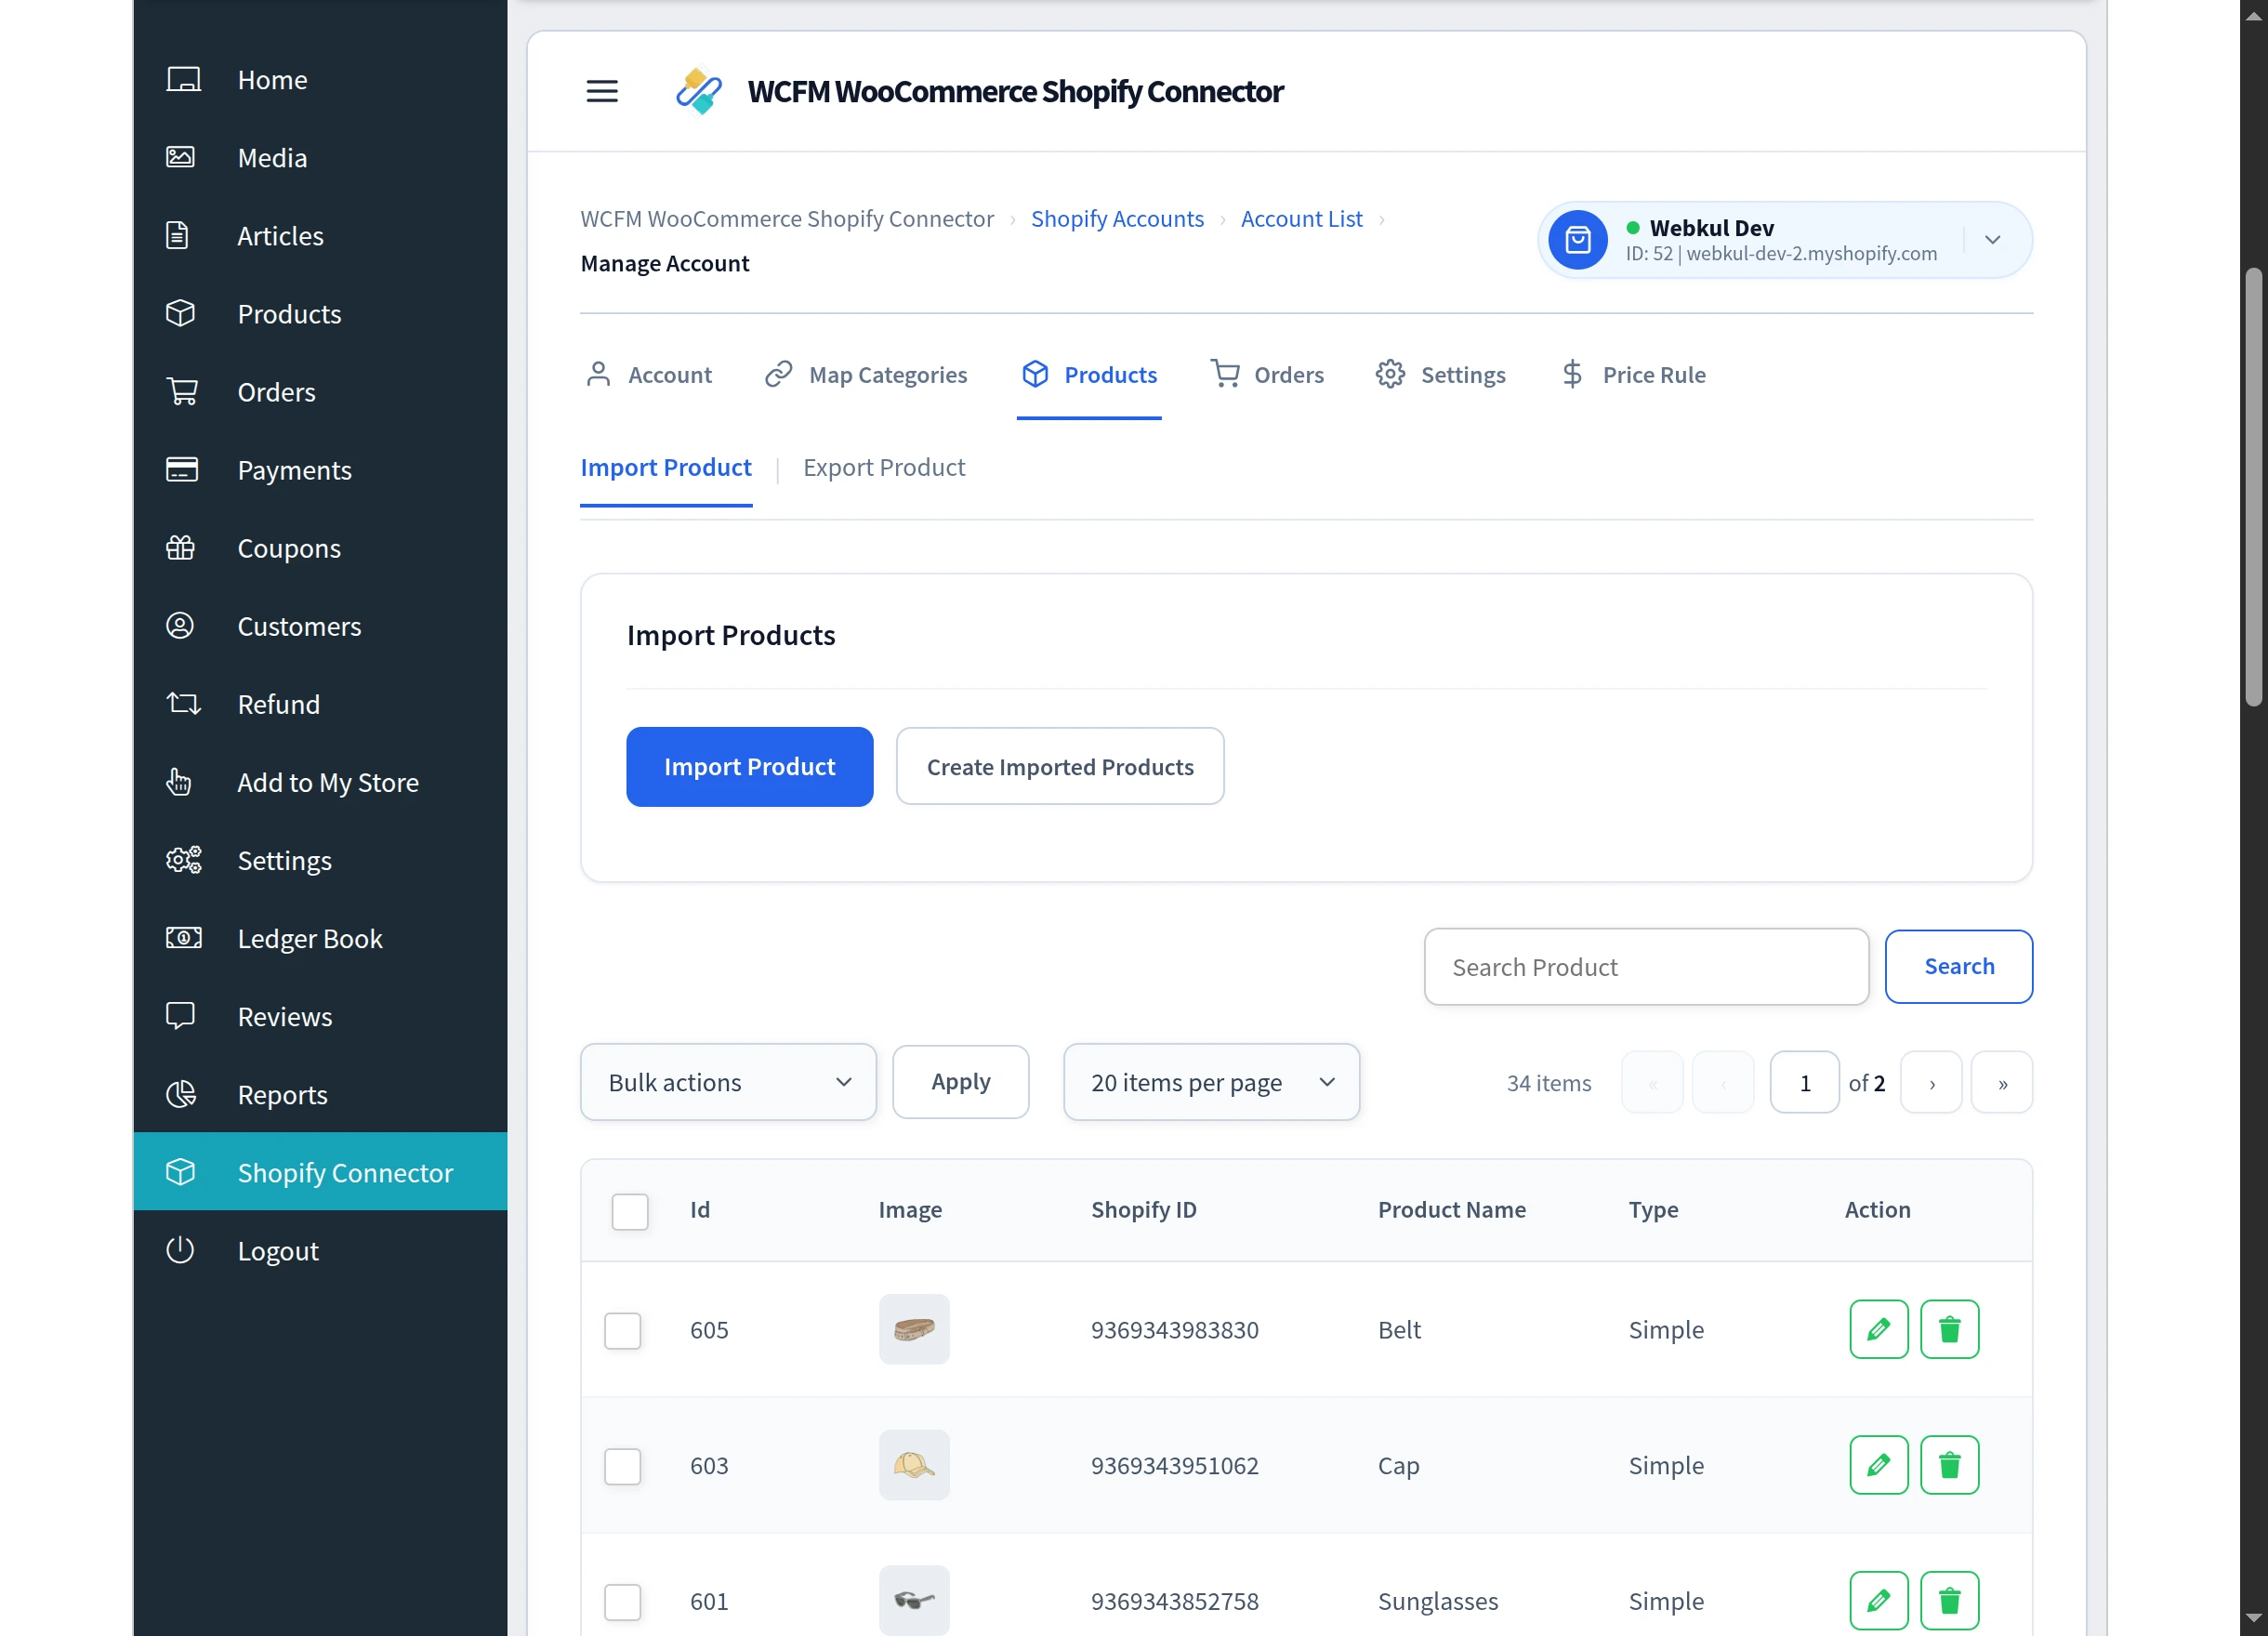Click the Cap product thumbnail
The image size is (2268, 1636).
914,1466
